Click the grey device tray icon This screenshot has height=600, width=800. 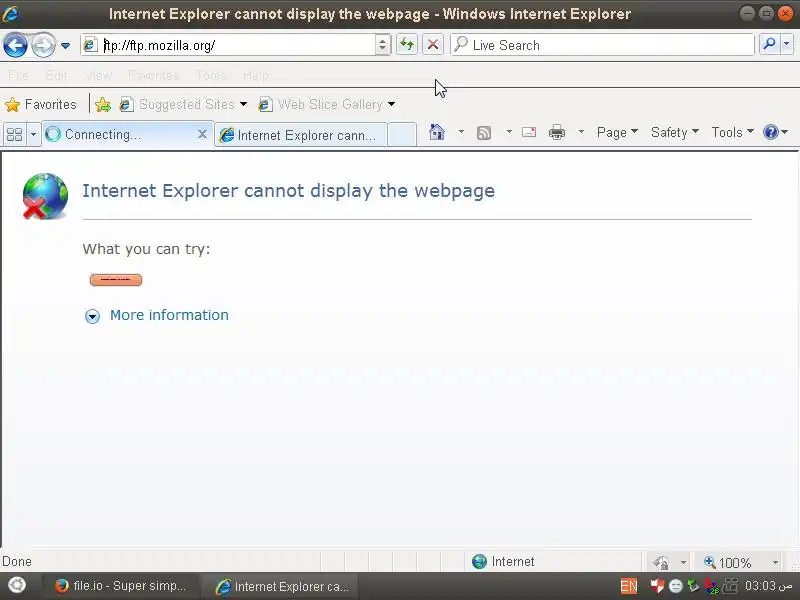(731, 585)
